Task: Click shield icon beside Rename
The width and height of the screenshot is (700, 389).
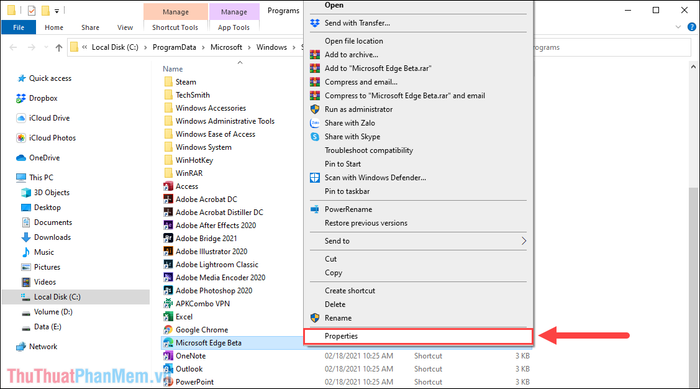Action: (x=315, y=318)
